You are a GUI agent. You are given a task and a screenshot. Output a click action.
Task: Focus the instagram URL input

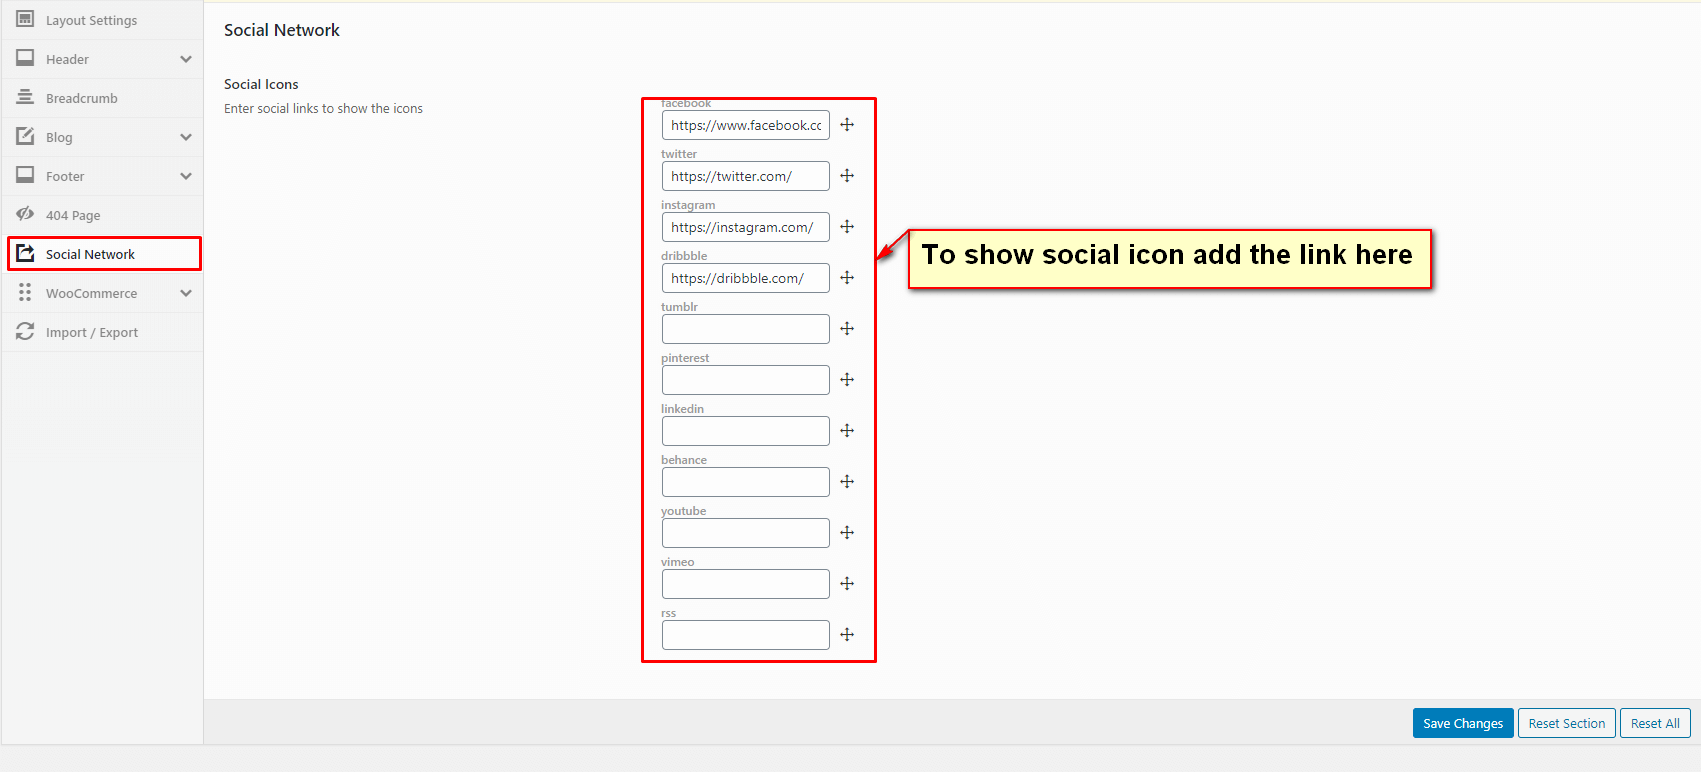tap(746, 227)
